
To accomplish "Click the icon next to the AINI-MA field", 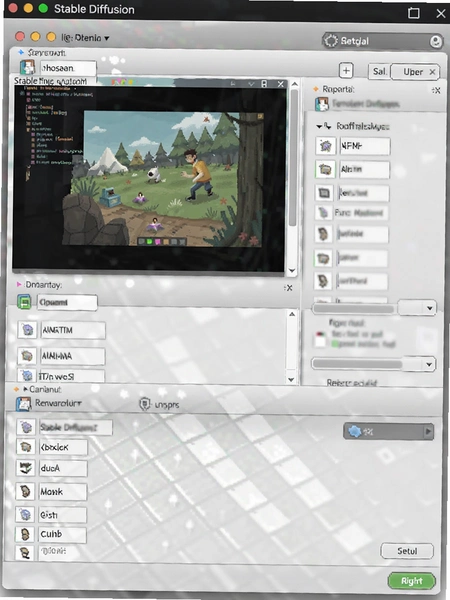I will [x=27, y=356].
